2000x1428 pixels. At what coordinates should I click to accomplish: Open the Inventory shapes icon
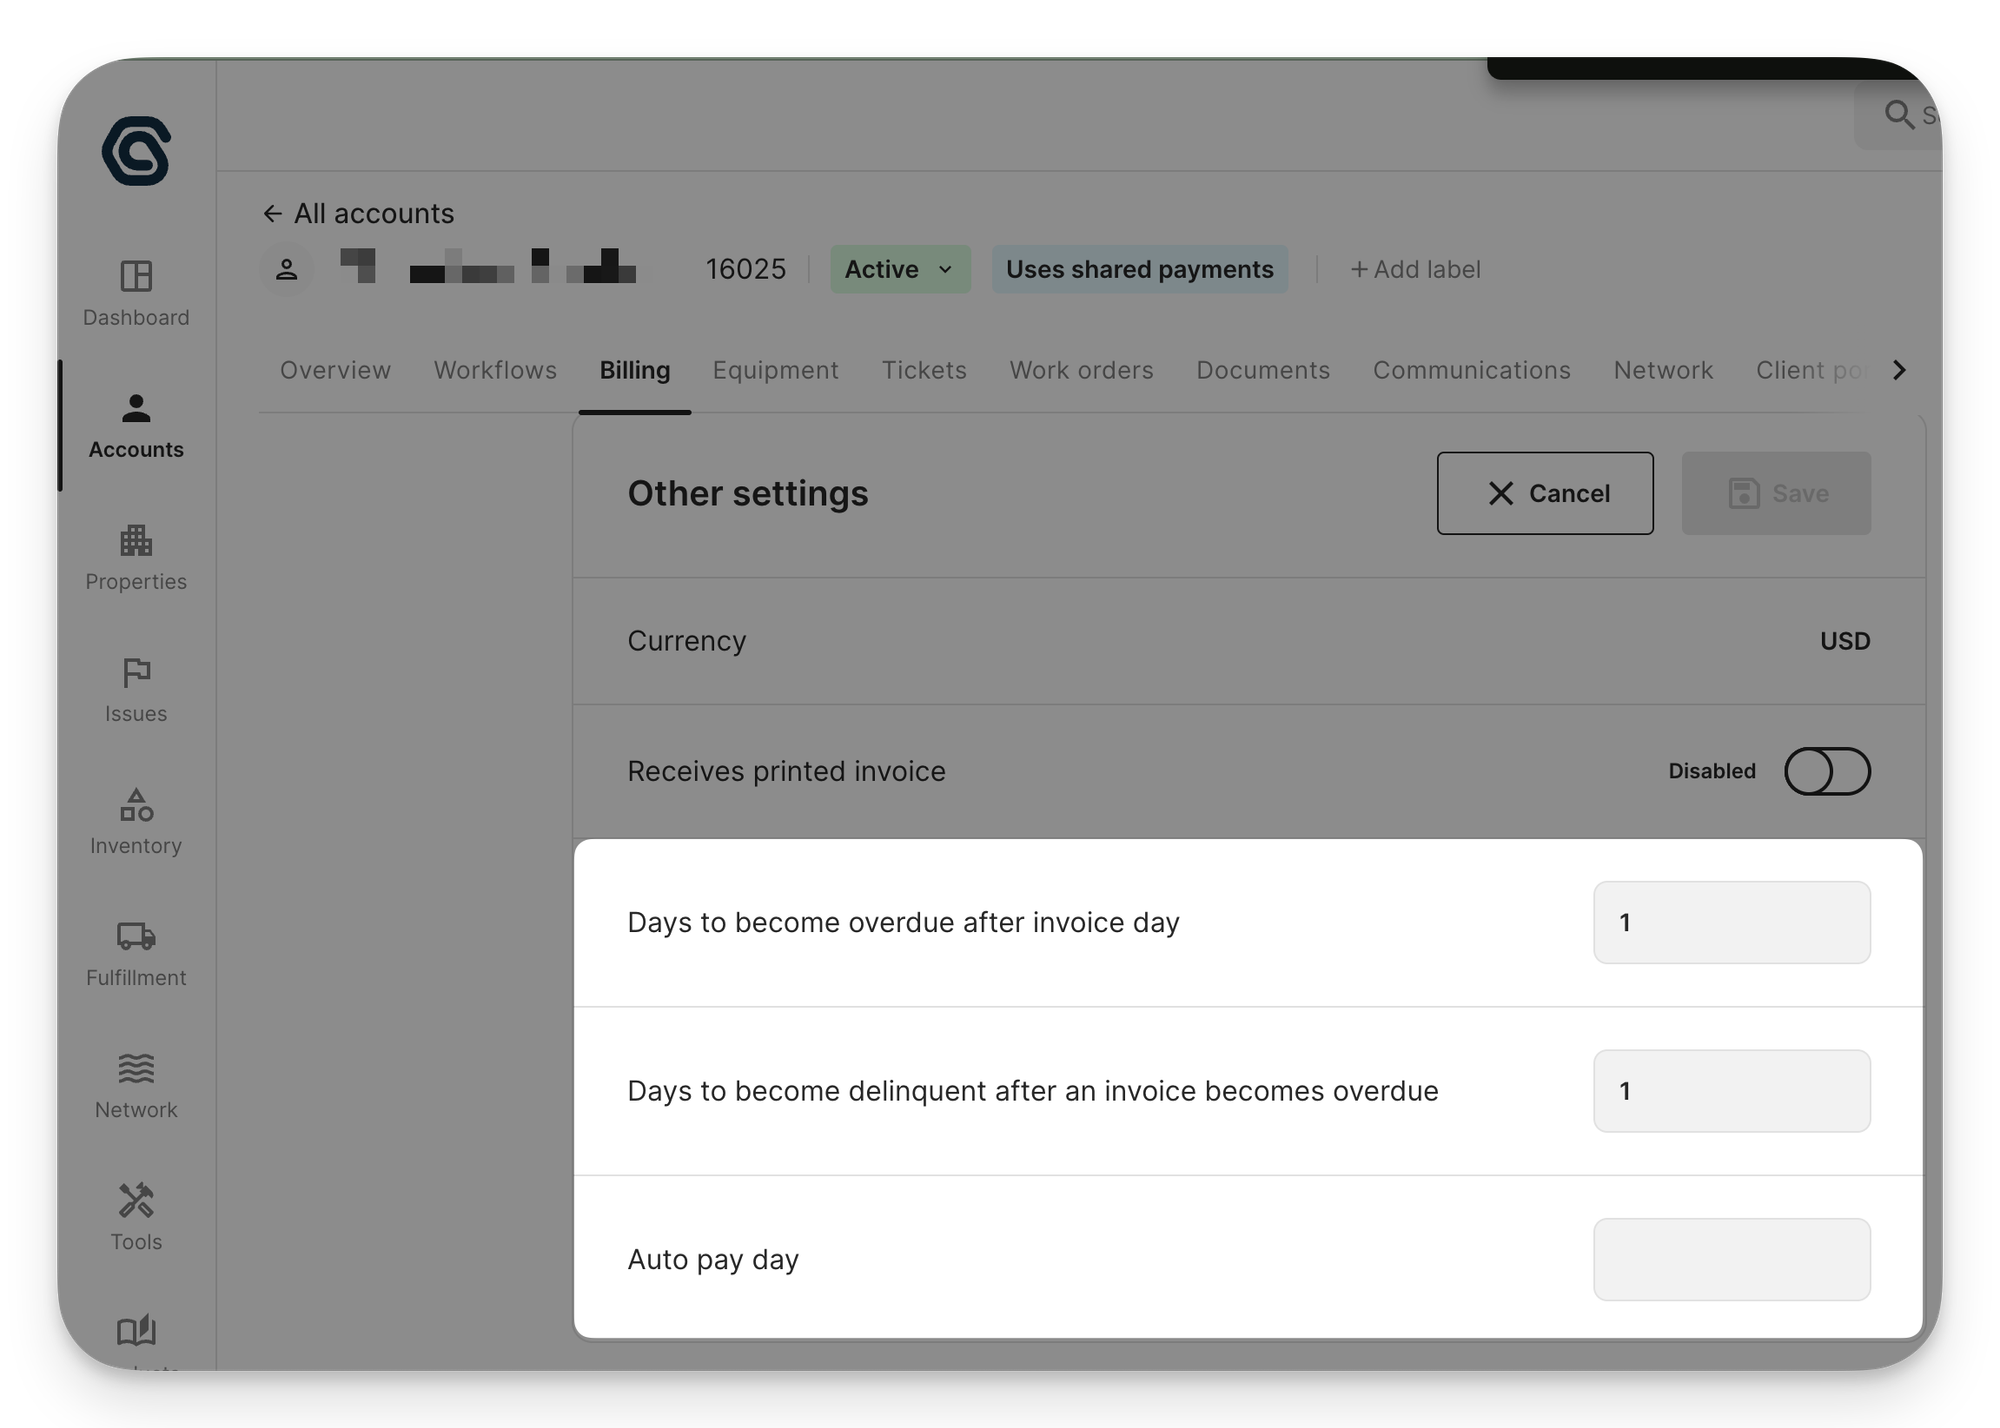[136, 805]
